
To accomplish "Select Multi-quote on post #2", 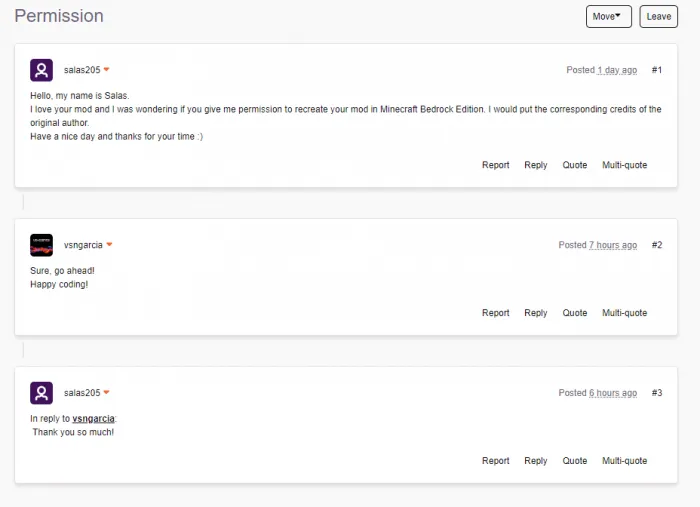I will pos(625,313).
